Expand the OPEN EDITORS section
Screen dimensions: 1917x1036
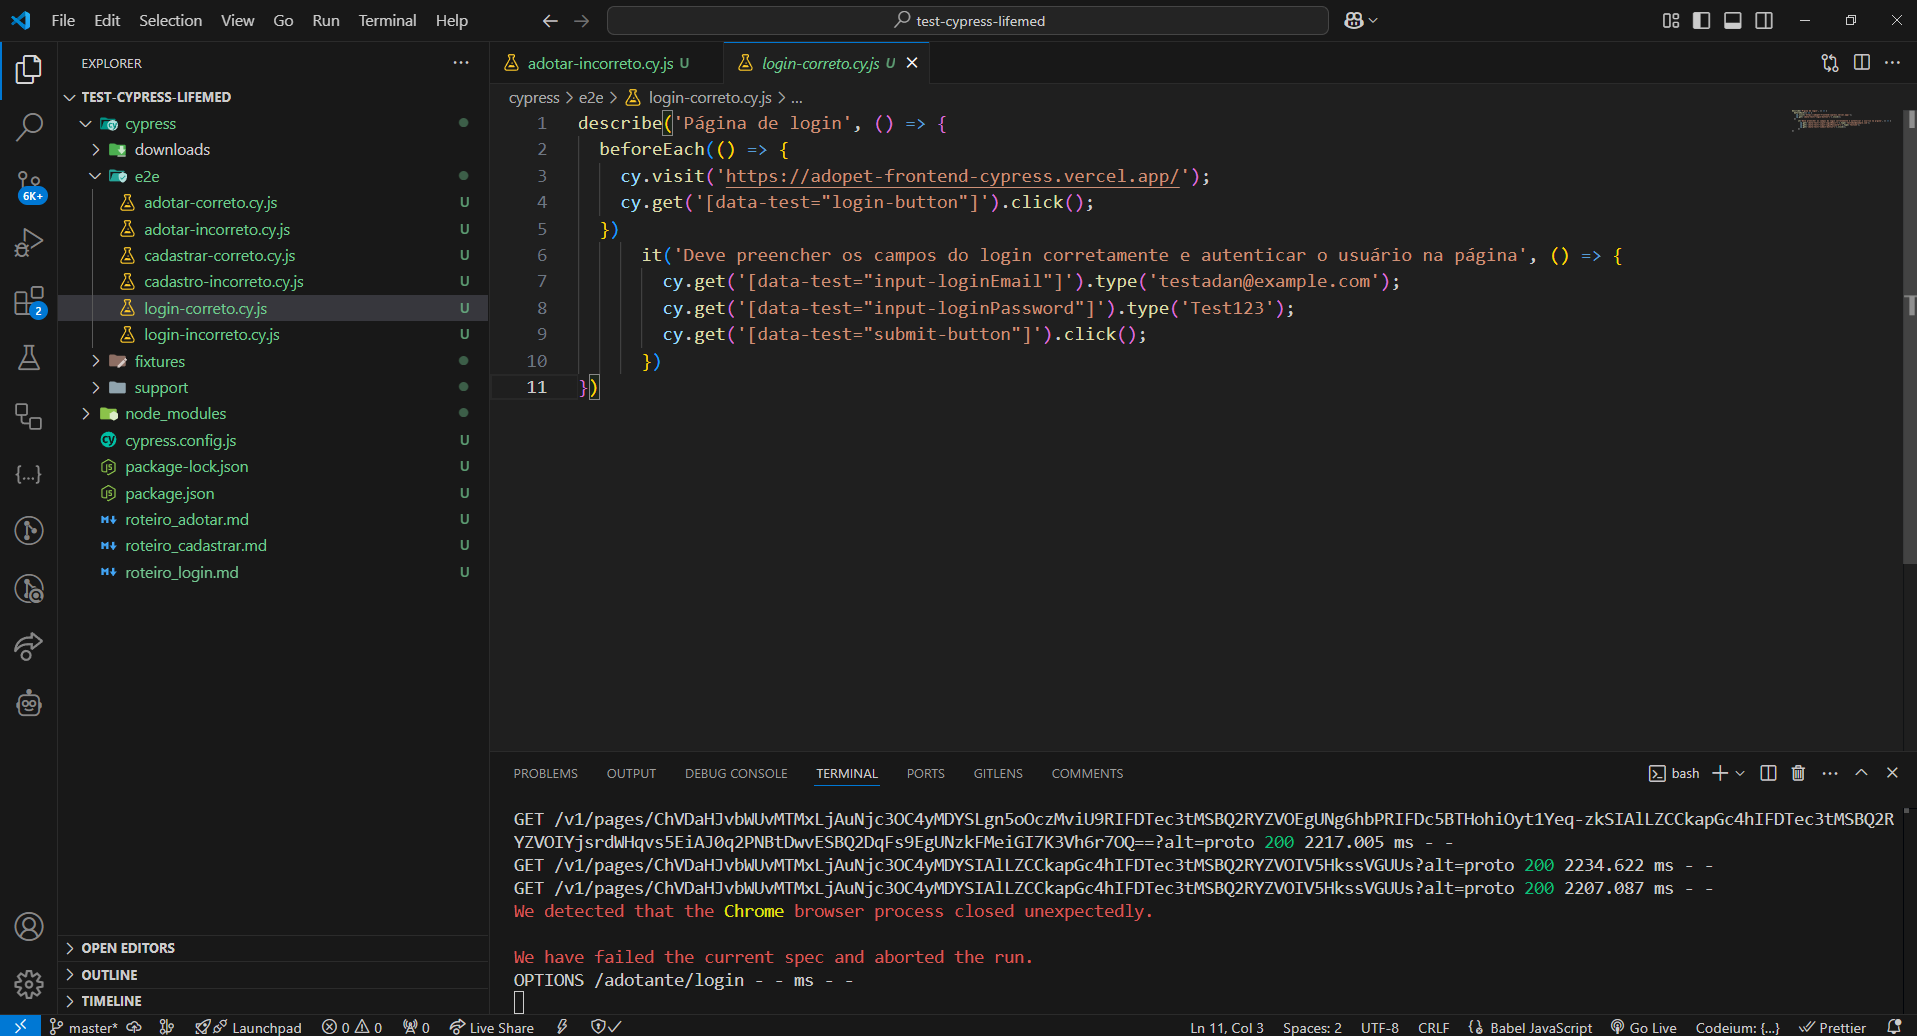(273, 948)
